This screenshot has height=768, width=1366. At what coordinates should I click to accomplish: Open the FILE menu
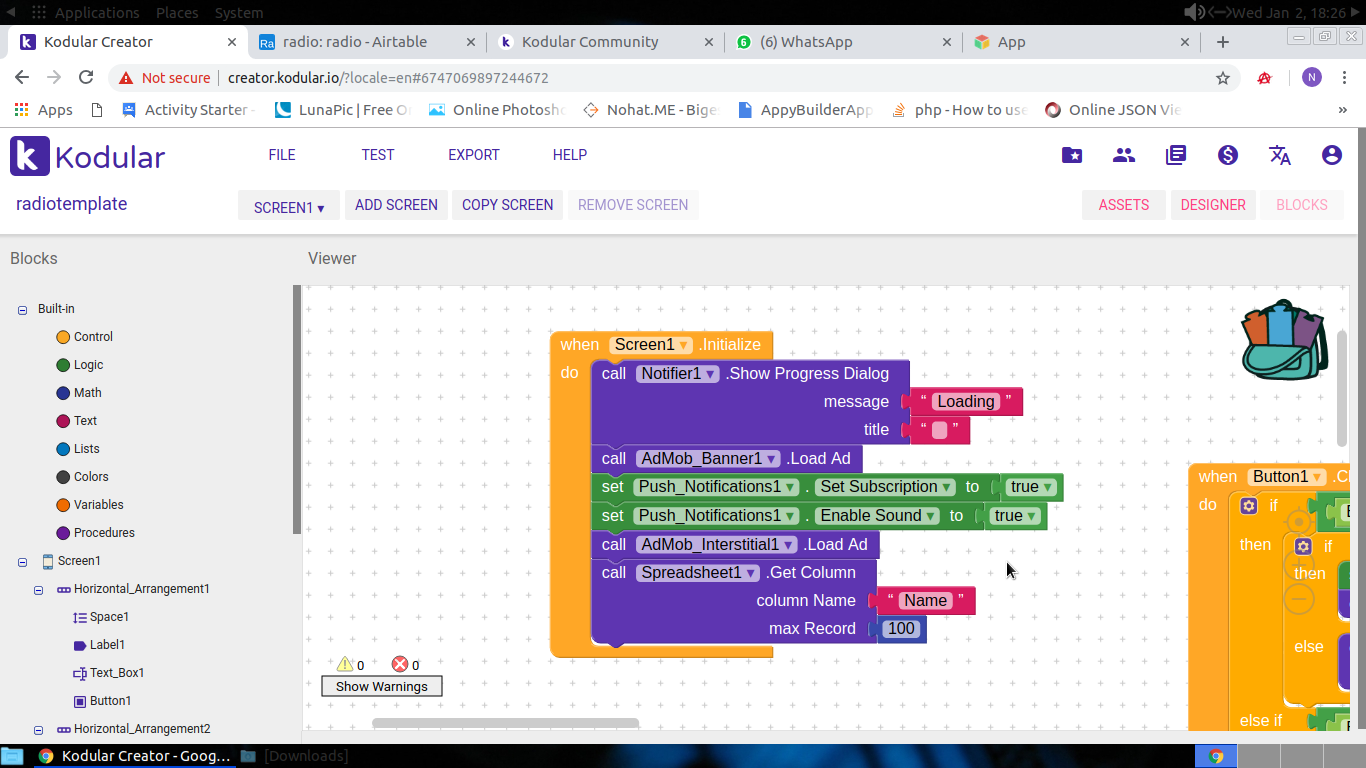pos(282,155)
